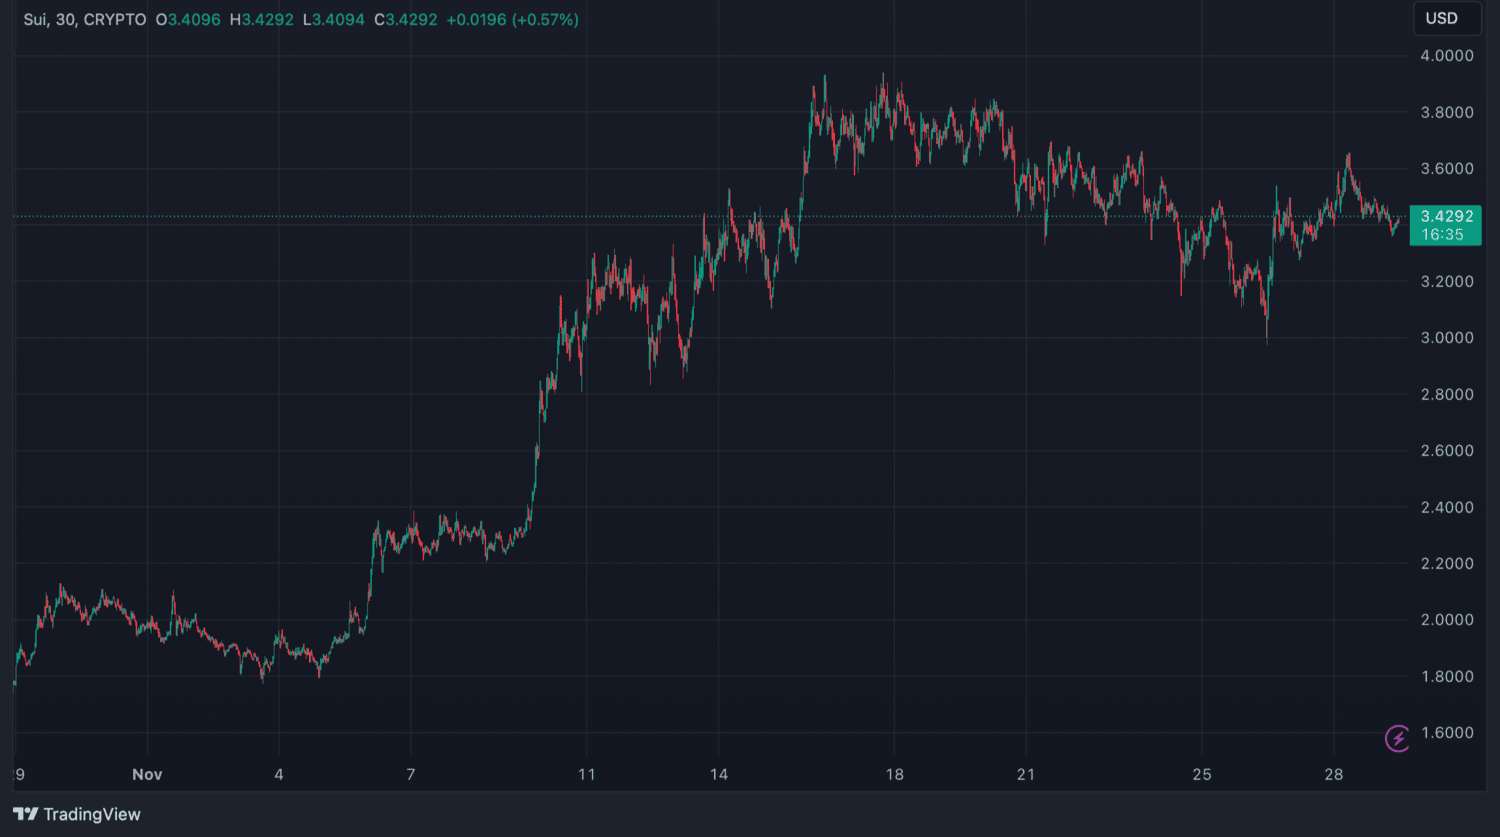Open the TradingView text link

(92, 814)
